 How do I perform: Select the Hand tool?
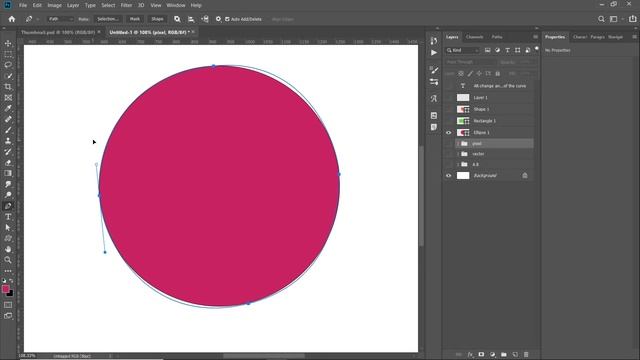(x=8, y=249)
